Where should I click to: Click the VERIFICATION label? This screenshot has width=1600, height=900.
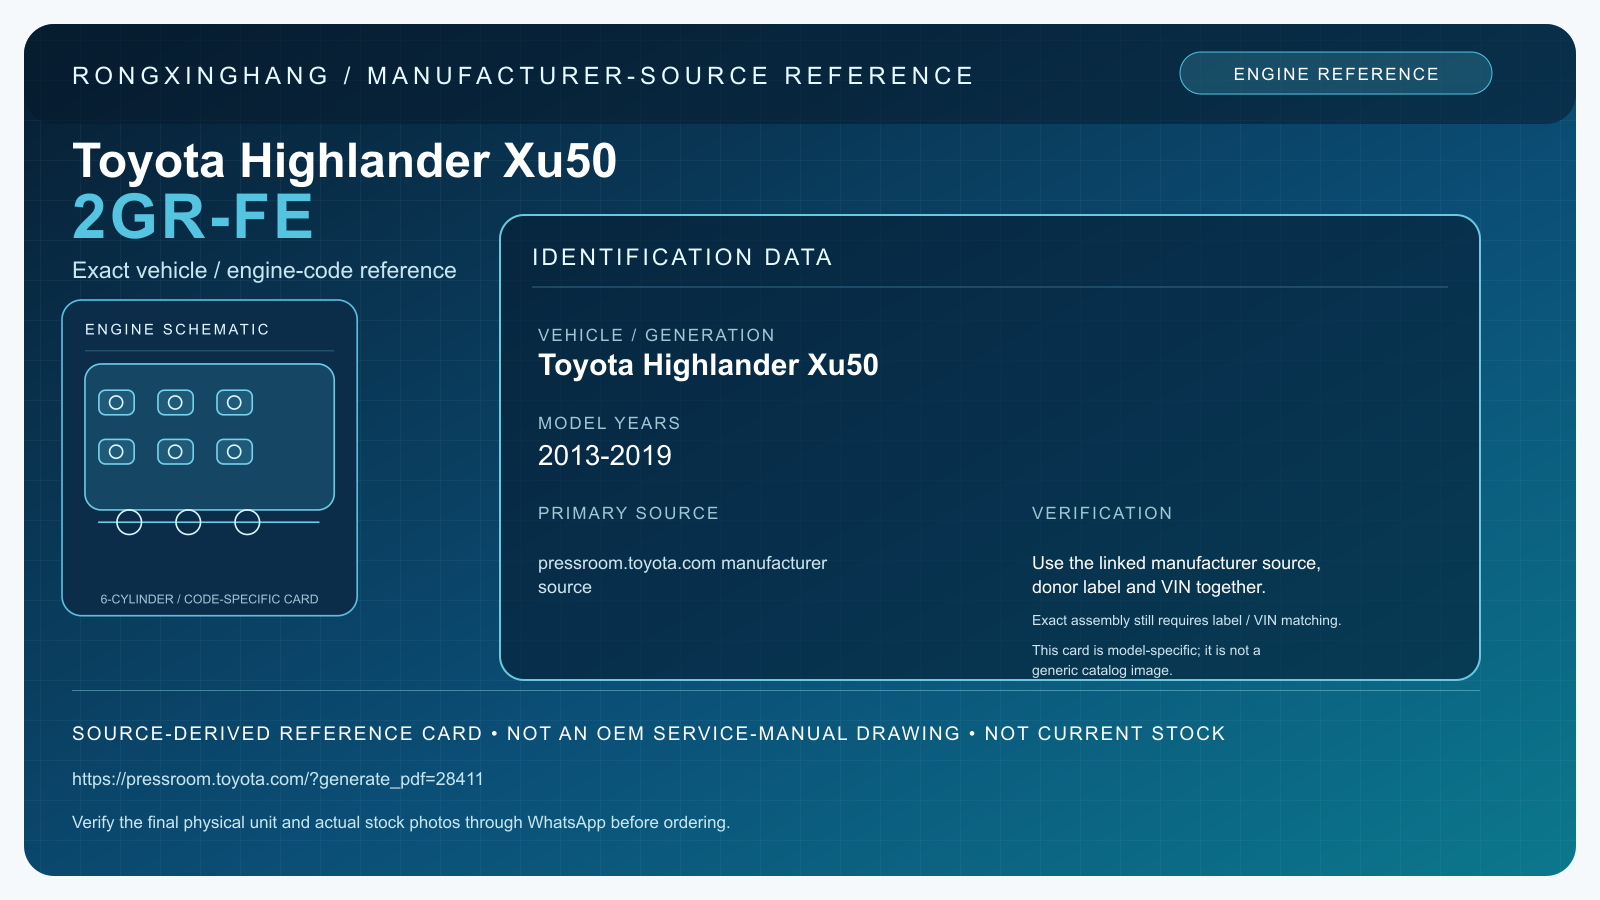click(1102, 513)
